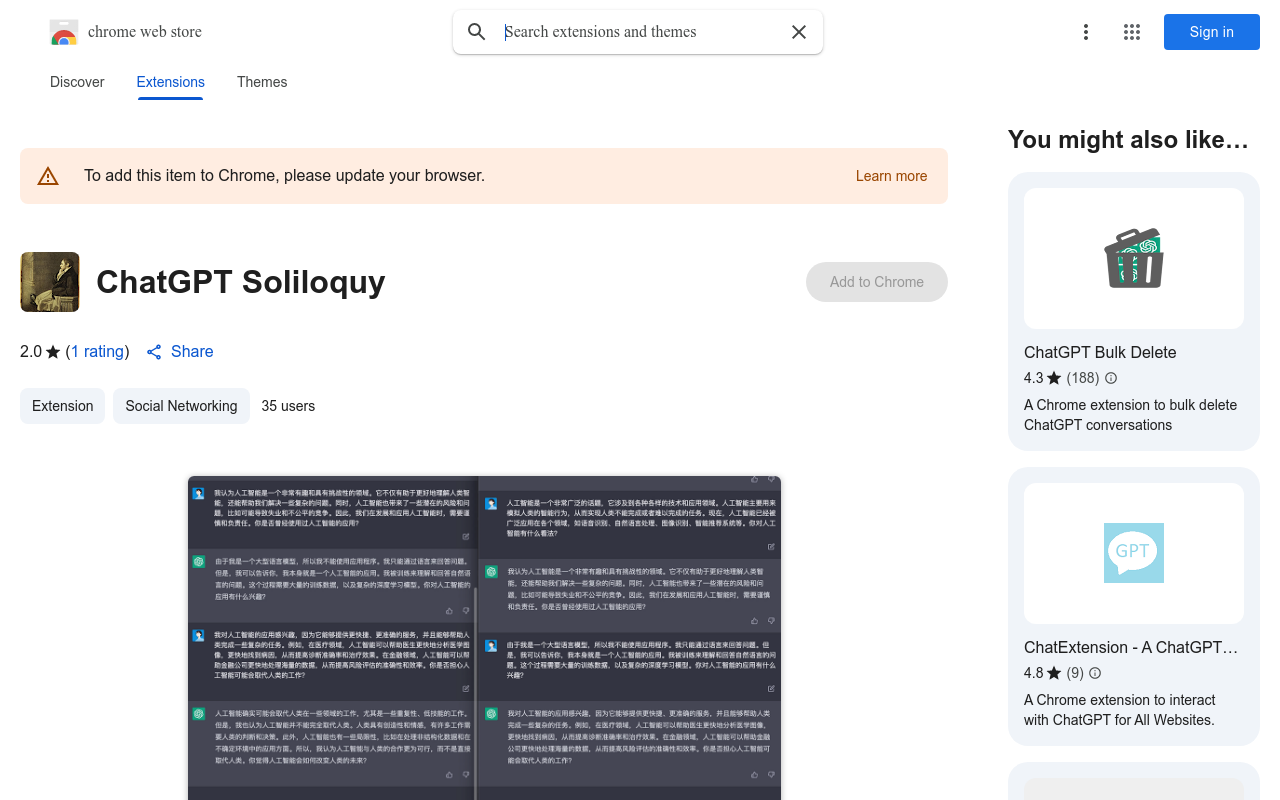Click the ChatGPT Soliloquy title text
1280x800 pixels.
[x=241, y=282]
